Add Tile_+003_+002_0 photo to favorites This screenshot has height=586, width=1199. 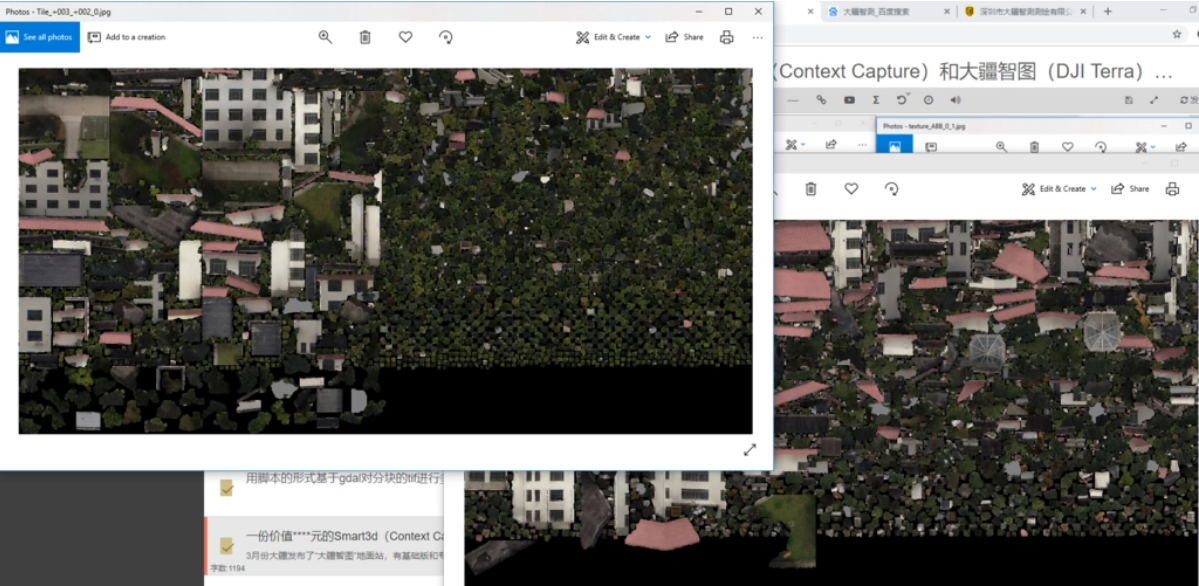pyautogui.click(x=405, y=37)
